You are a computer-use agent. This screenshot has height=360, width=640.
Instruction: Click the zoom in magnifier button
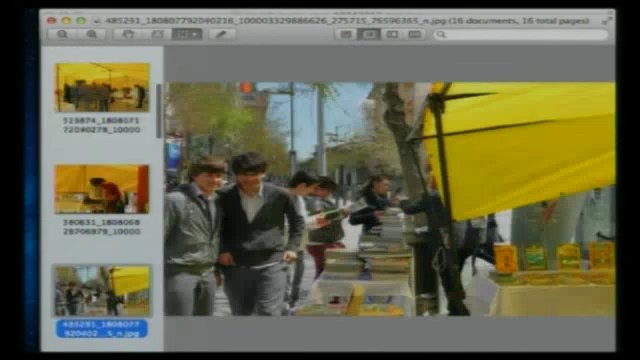(x=91, y=34)
